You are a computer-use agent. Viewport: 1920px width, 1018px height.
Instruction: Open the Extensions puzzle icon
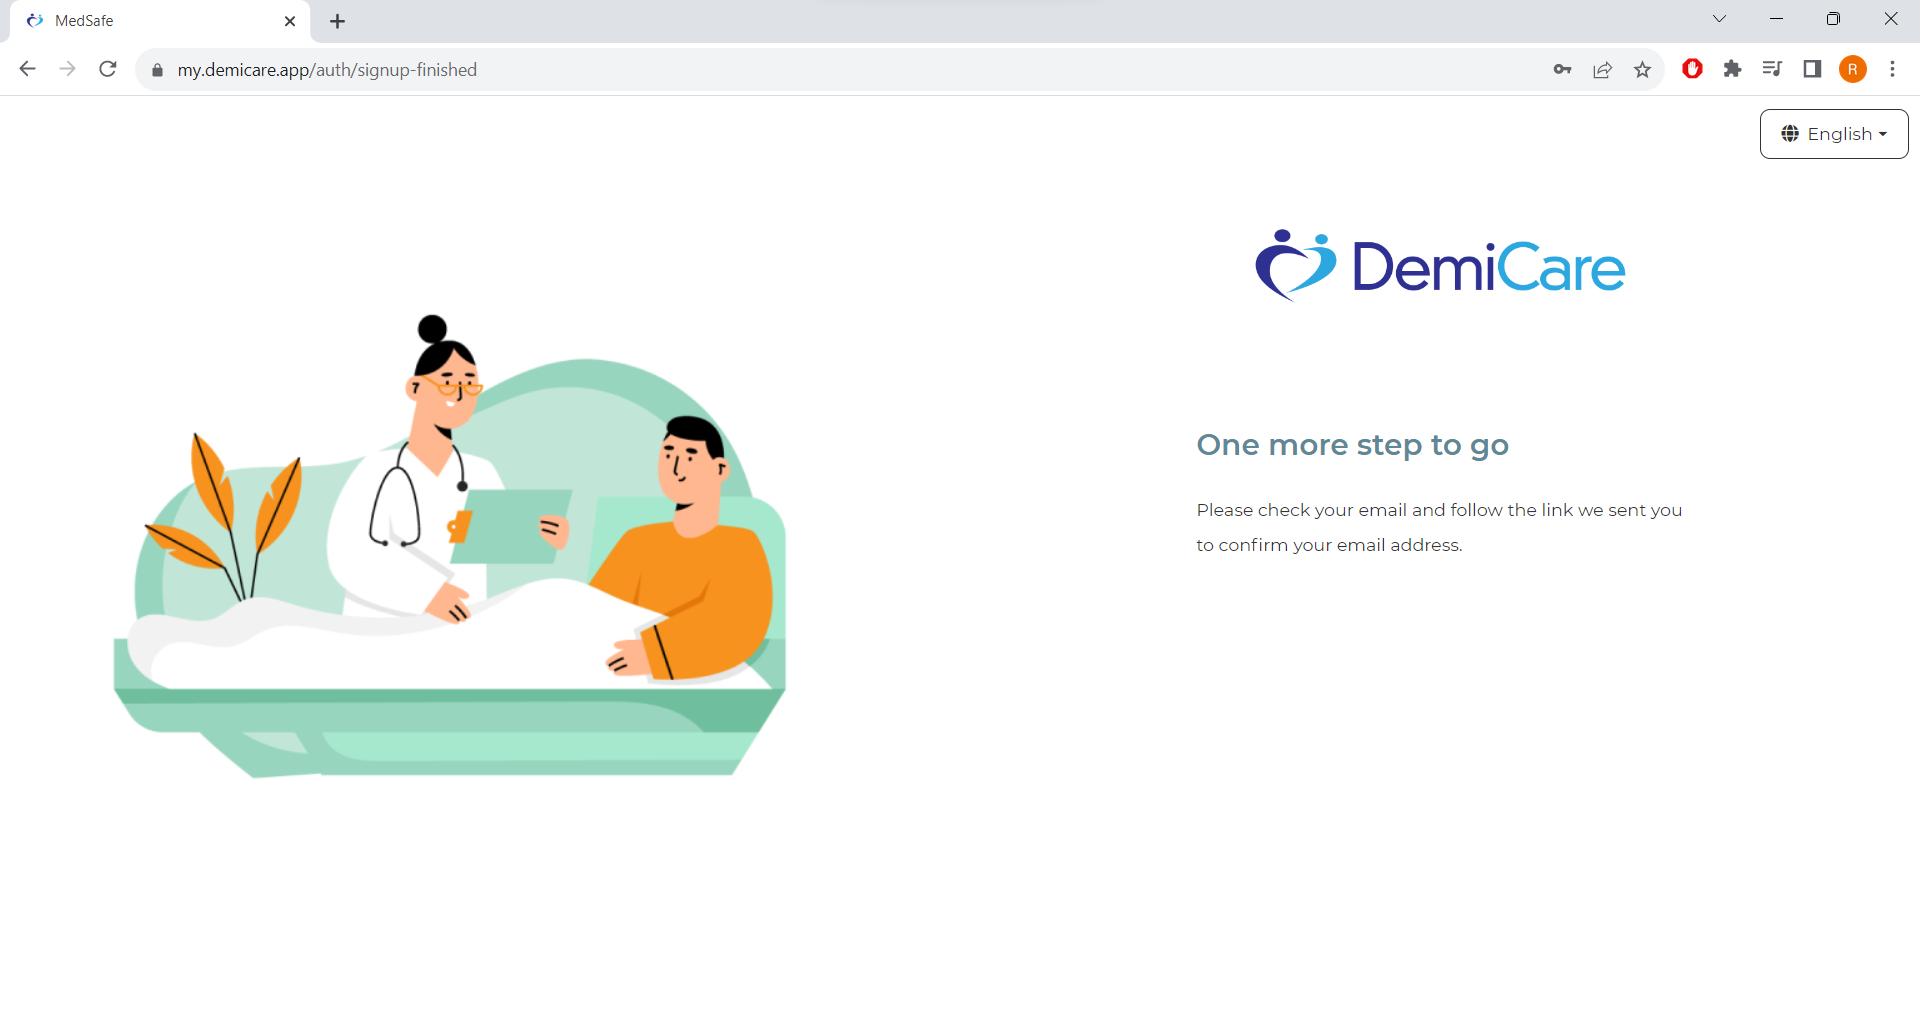[x=1732, y=69]
